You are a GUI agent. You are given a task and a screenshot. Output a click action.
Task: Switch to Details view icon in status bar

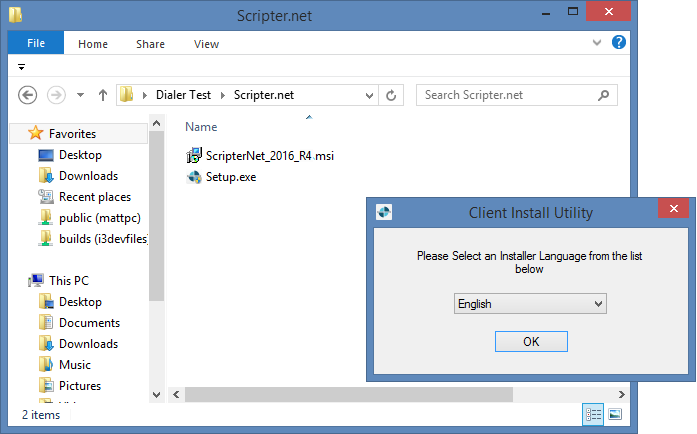594,414
